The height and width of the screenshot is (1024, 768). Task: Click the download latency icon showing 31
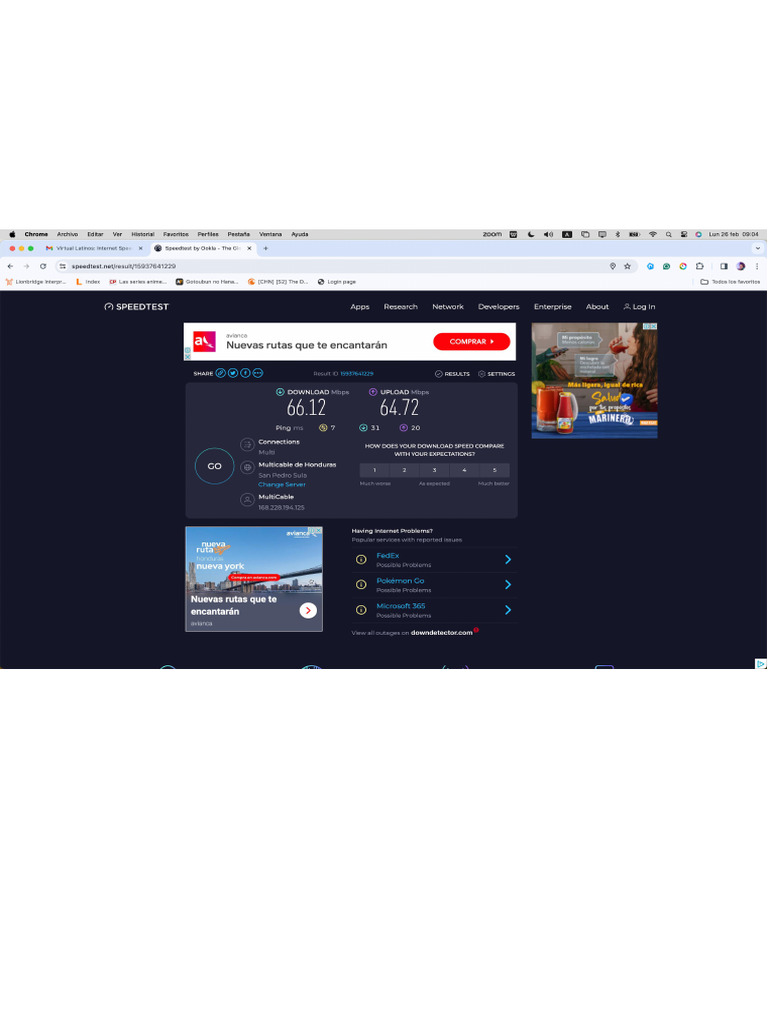tap(363, 428)
